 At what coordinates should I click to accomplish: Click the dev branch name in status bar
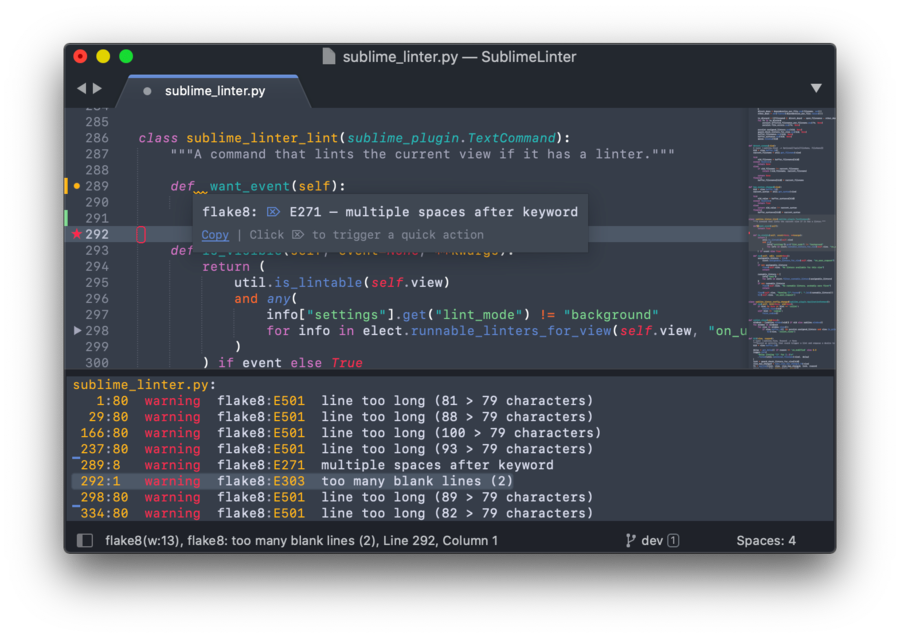coord(652,541)
